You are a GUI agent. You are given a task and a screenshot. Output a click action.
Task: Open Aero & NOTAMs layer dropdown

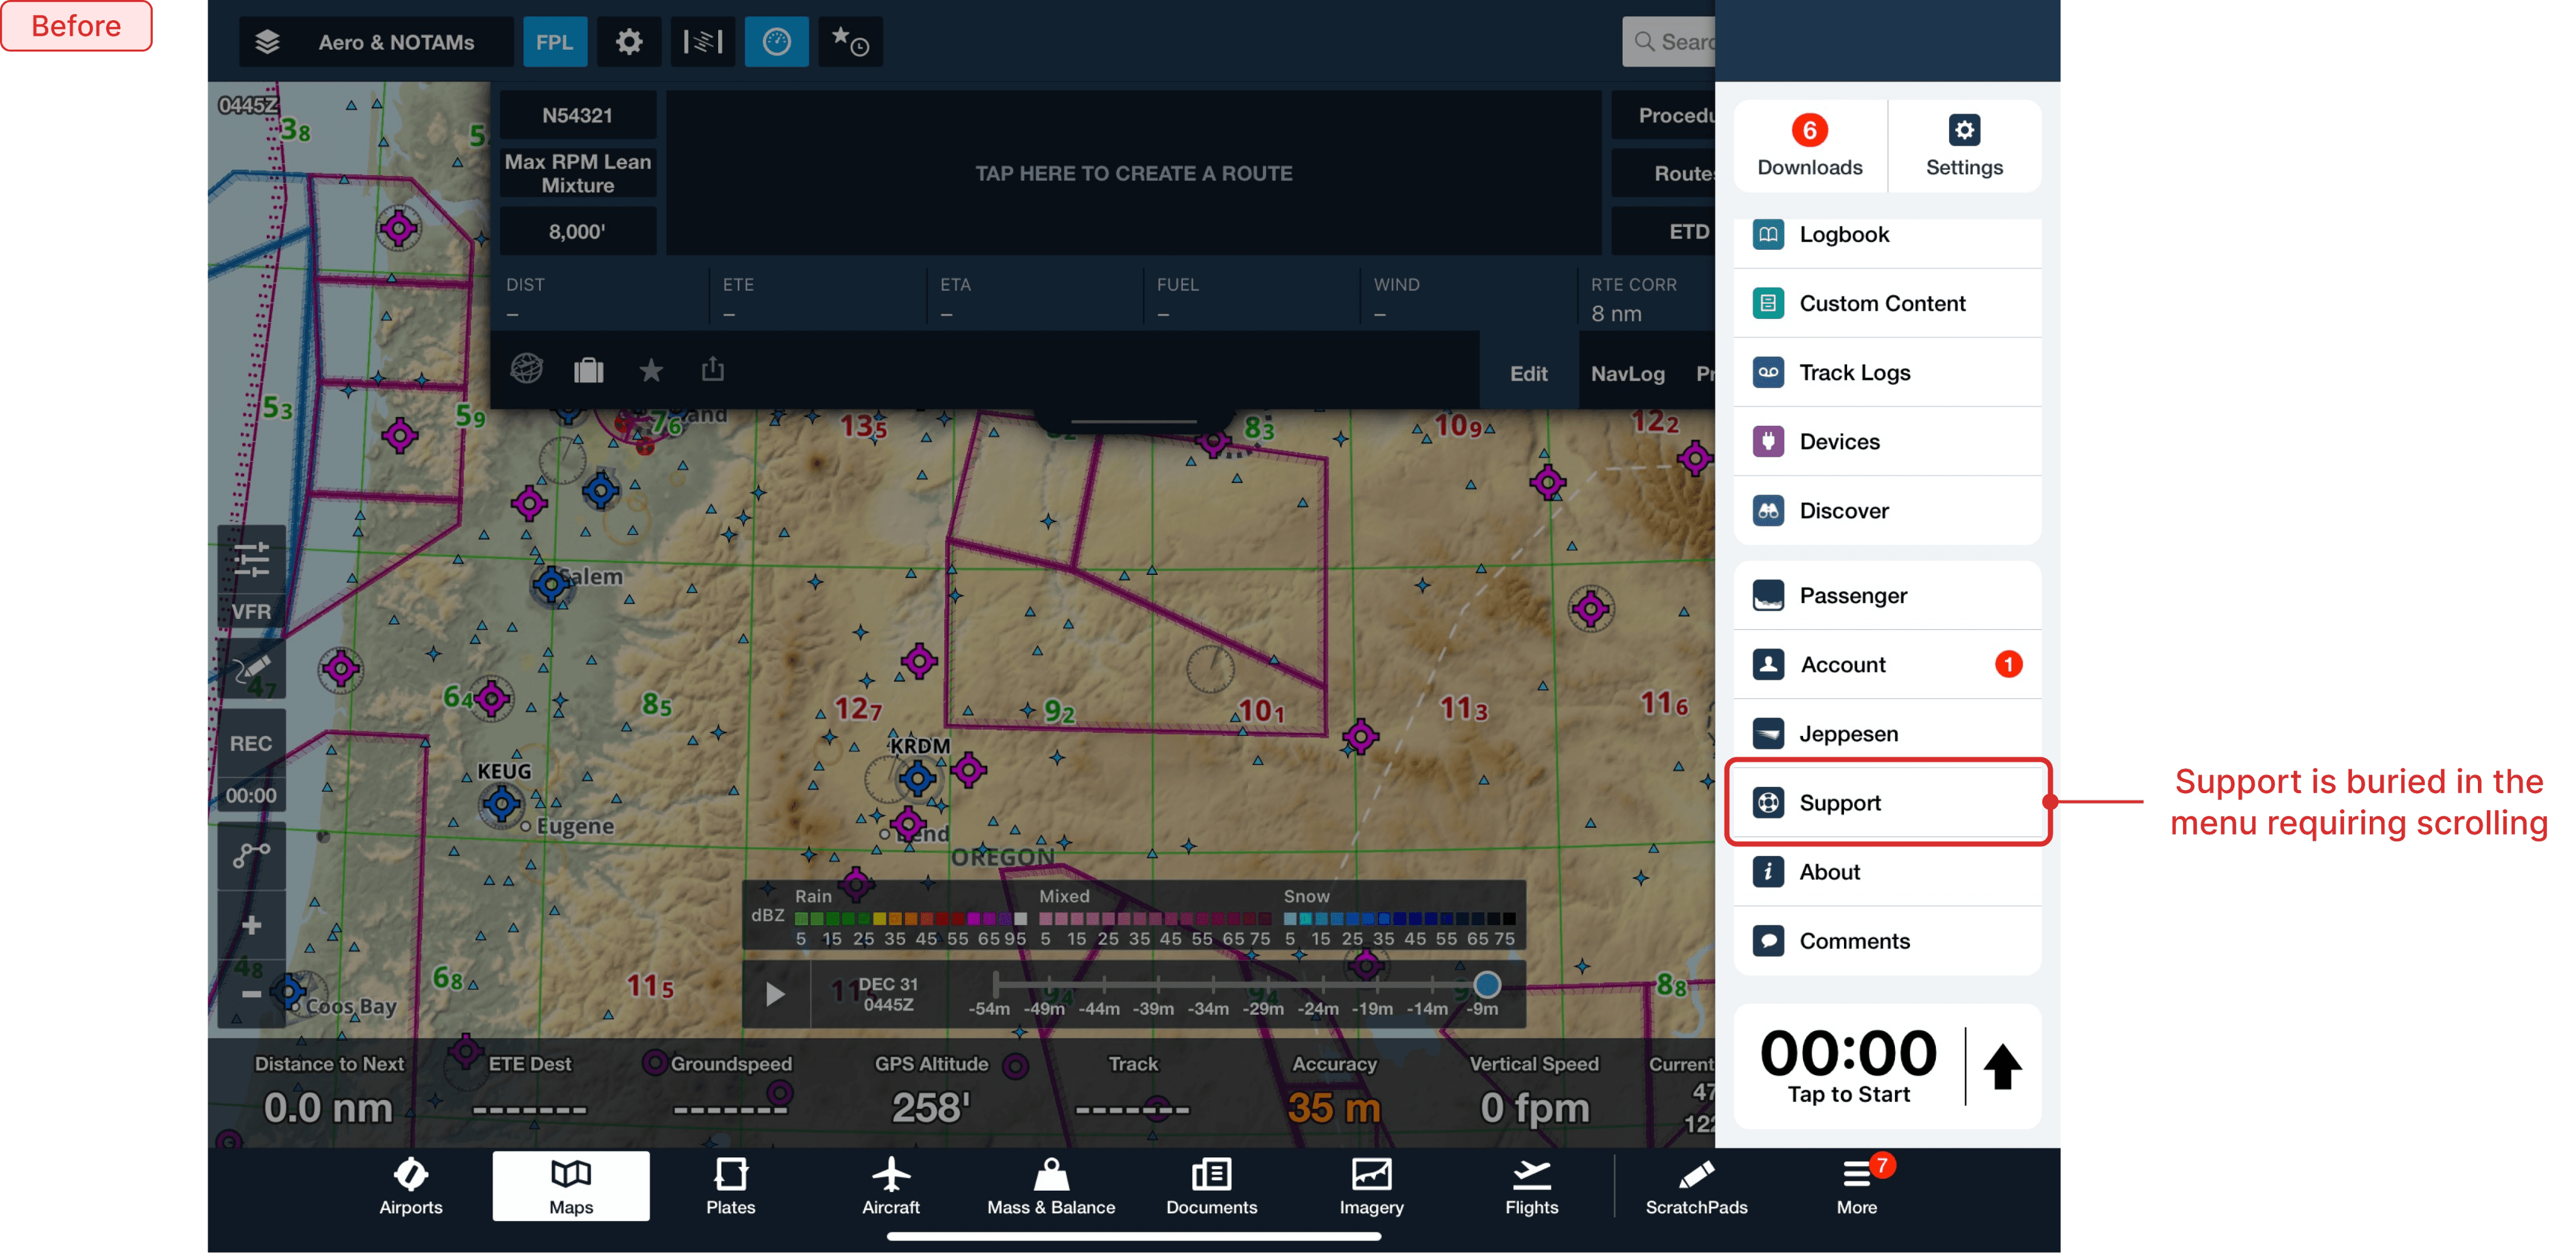pyautogui.click(x=396, y=42)
